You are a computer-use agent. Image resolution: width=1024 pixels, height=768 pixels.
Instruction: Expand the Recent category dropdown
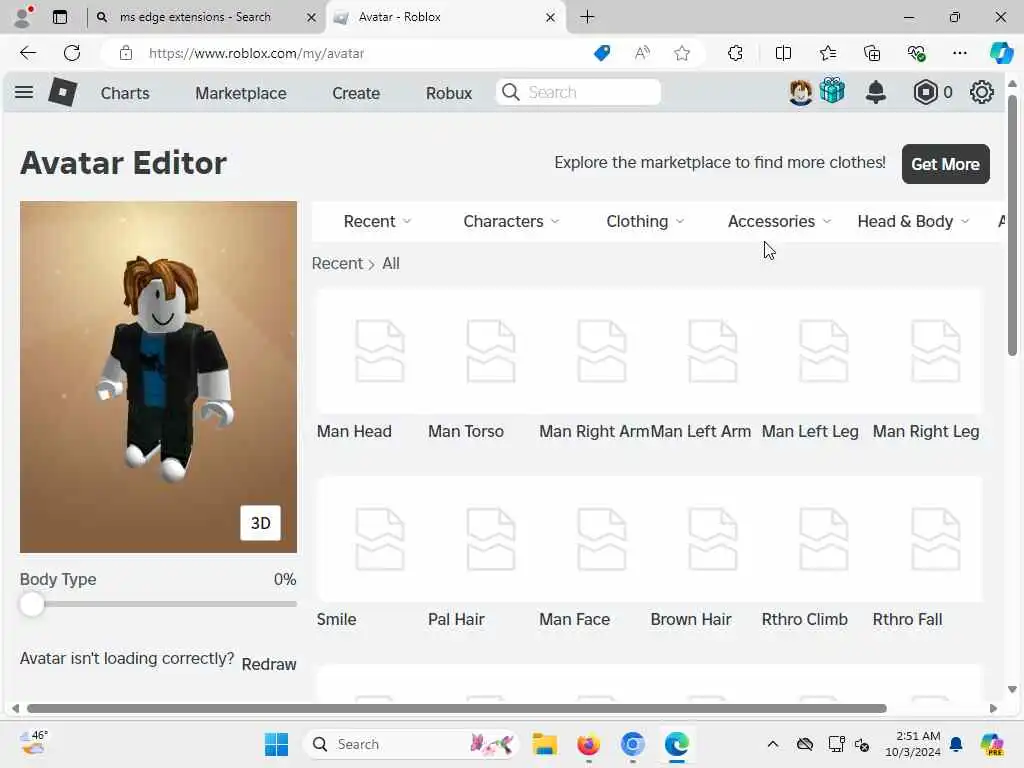tap(377, 221)
